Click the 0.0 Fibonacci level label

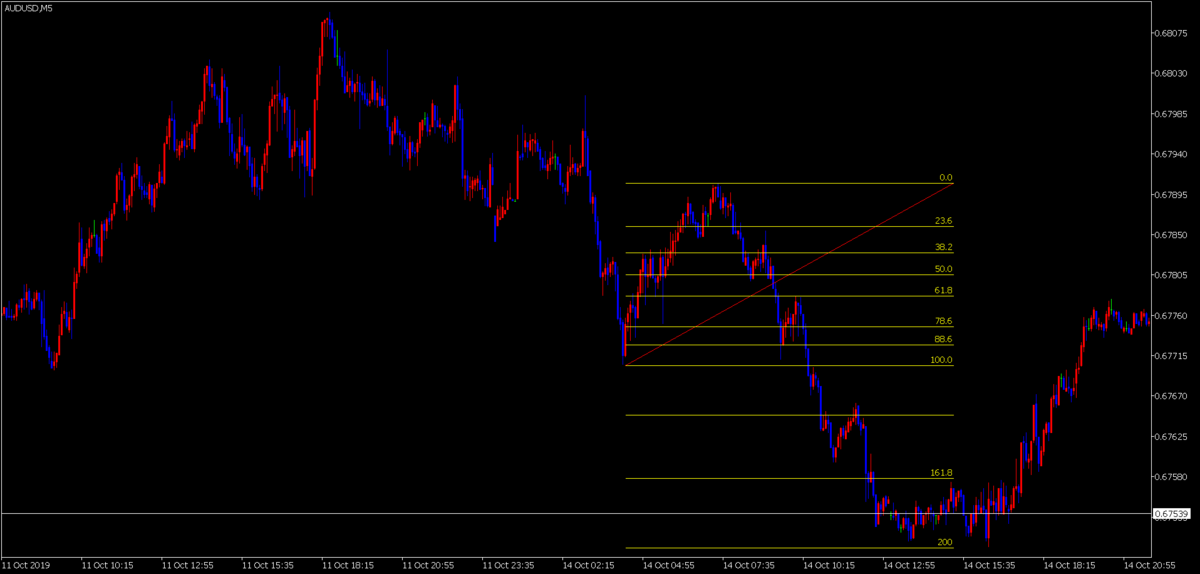(x=946, y=178)
